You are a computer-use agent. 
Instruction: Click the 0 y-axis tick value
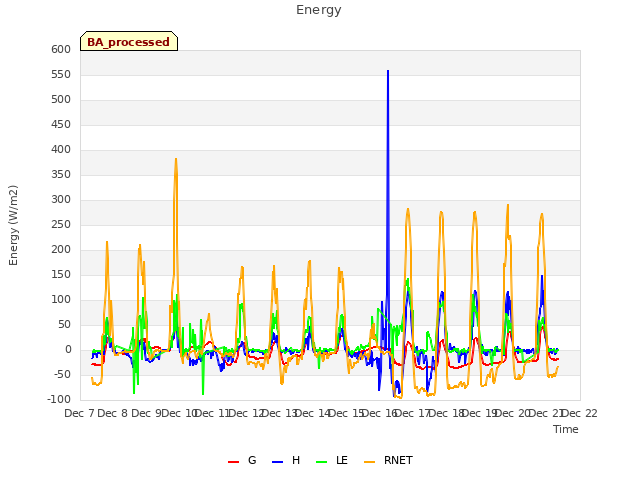pyautogui.click(x=68, y=350)
